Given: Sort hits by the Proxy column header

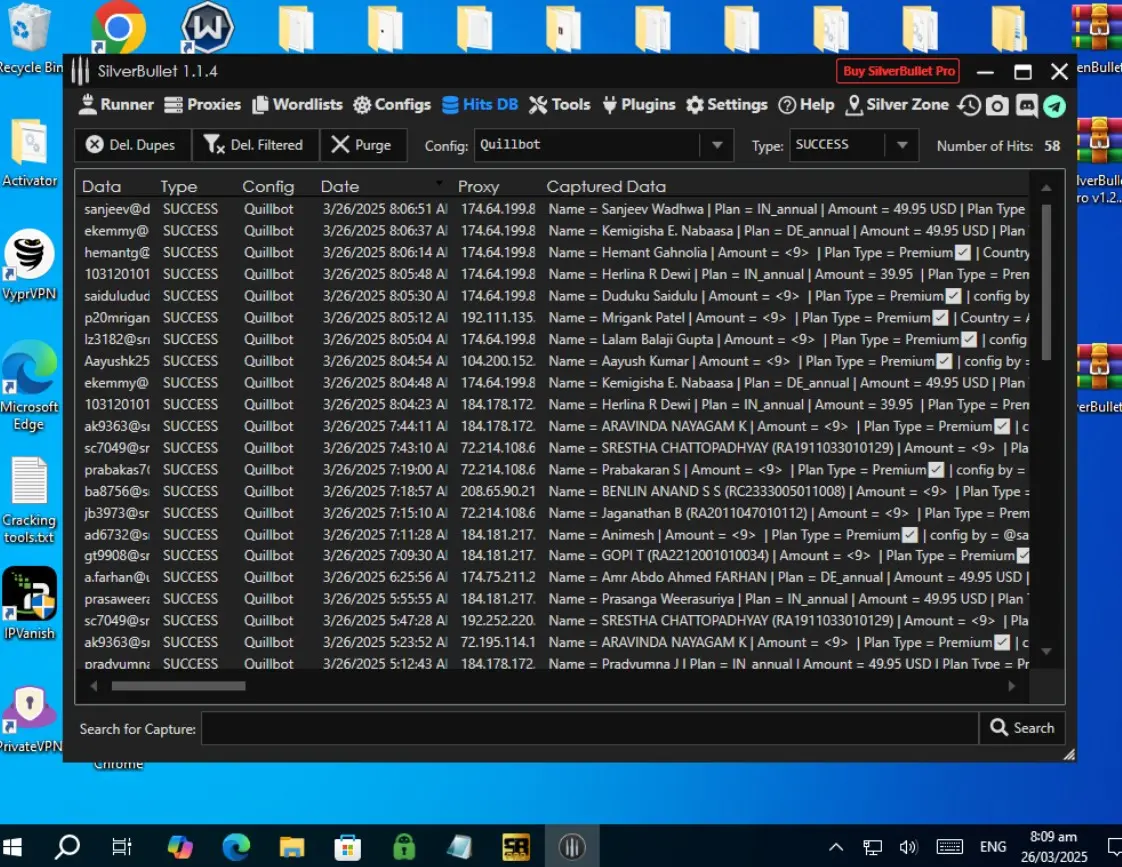Looking at the screenshot, I should click(x=478, y=187).
